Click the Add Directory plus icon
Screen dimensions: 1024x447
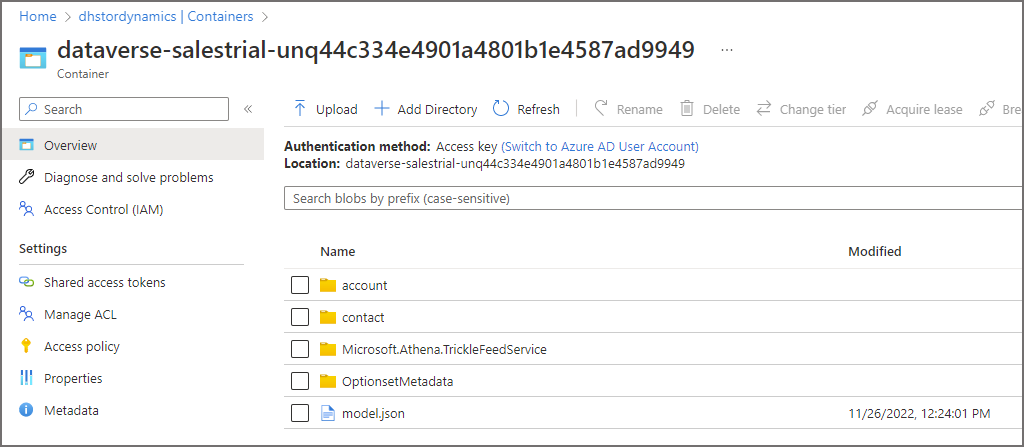tap(381, 108)
